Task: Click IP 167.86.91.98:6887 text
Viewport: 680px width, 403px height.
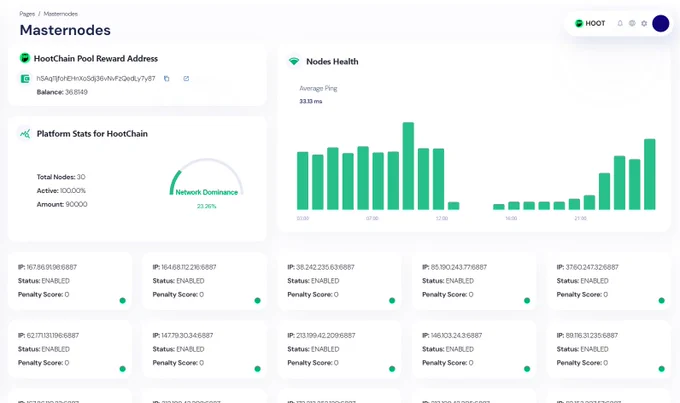Action: click(53, 267)
